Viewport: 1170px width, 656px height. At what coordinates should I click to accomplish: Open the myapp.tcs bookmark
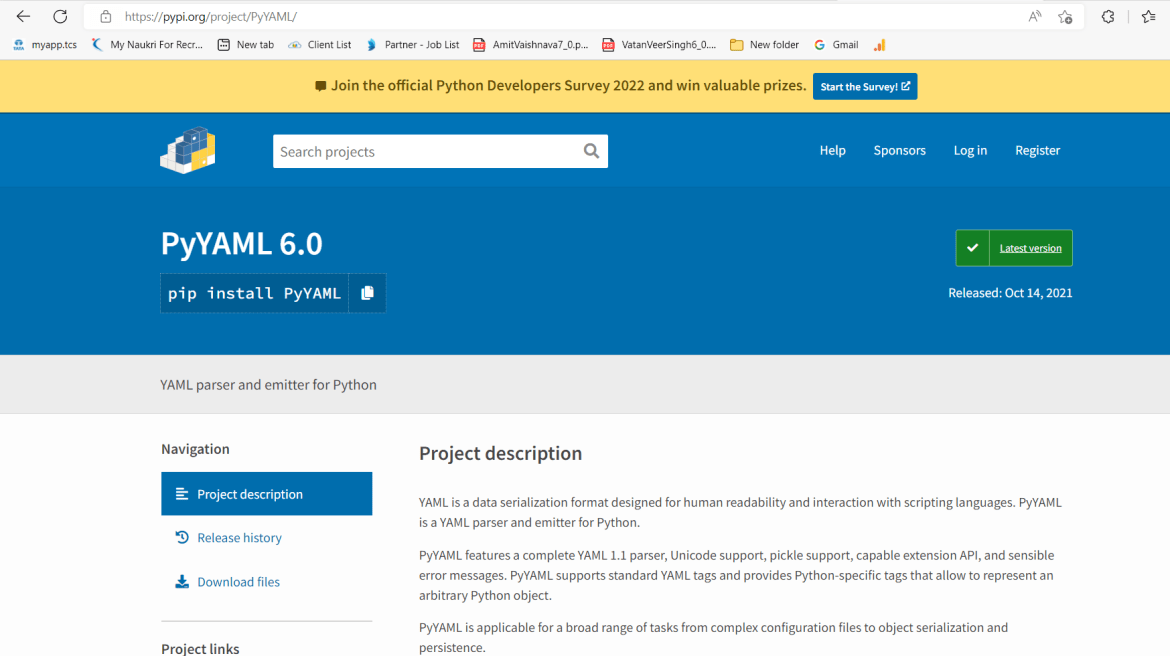(x=45, y=45)
